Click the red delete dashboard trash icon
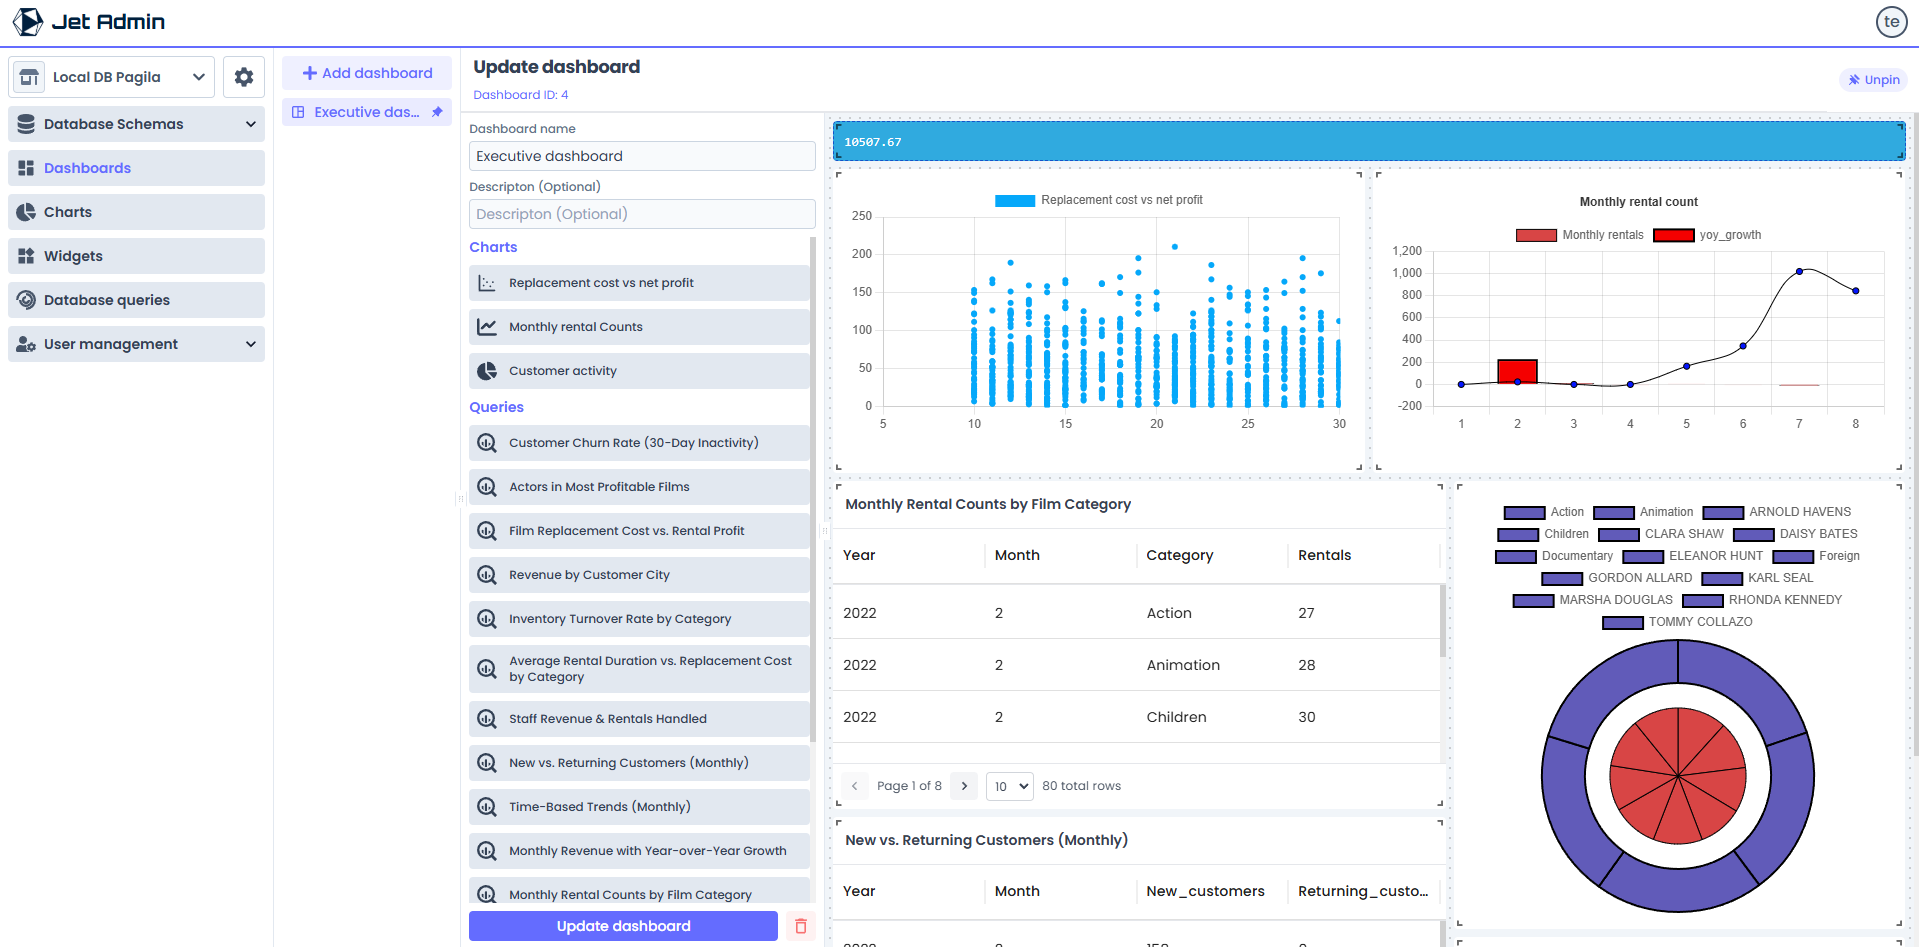Image resolution: width=1919 pixels, height=947 pixels. coord(800,926)
